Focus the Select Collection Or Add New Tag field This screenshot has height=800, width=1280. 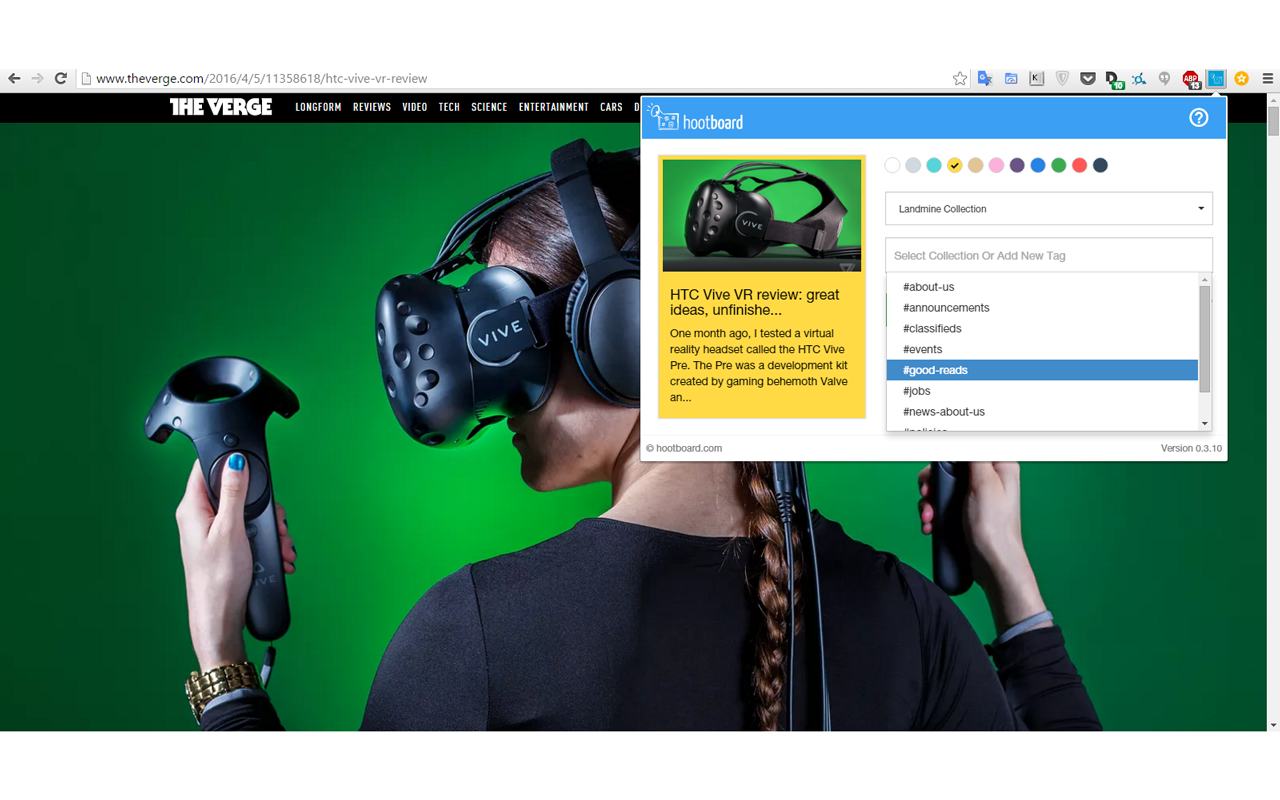[x=1048, y=256]
